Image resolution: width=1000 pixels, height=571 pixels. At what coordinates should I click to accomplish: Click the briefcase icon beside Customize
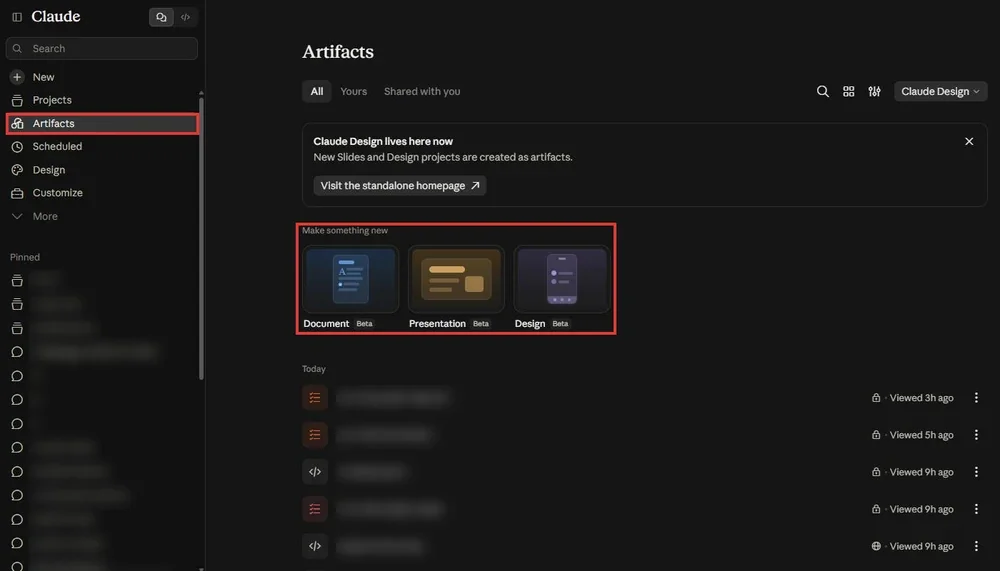[x=17, y=193]
